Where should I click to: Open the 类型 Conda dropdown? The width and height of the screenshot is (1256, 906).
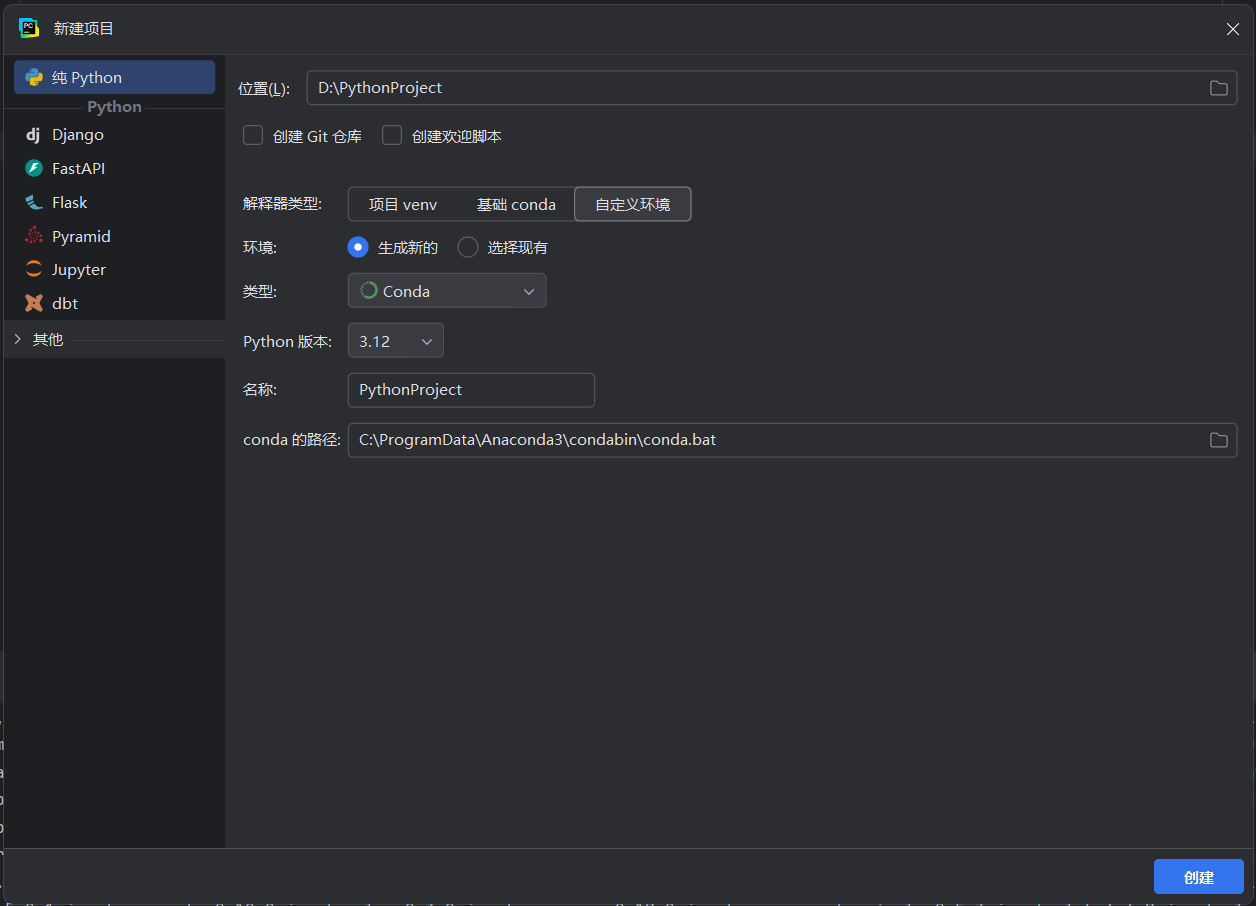447,291
